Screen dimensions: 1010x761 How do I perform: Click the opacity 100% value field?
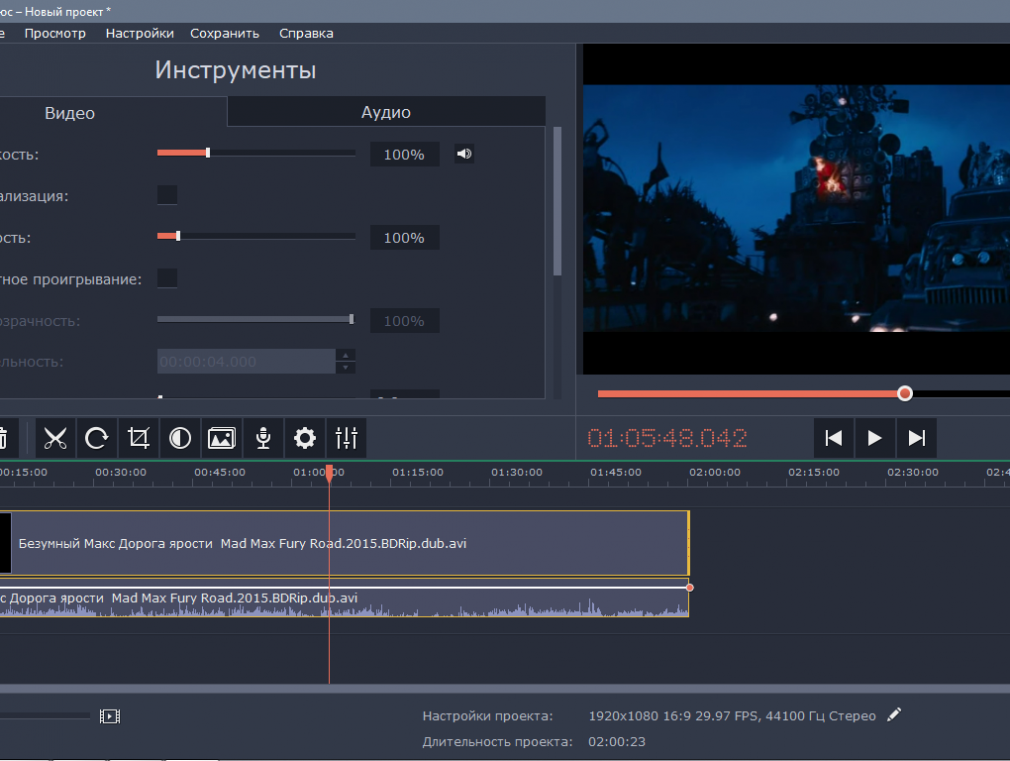coord(405,320)
